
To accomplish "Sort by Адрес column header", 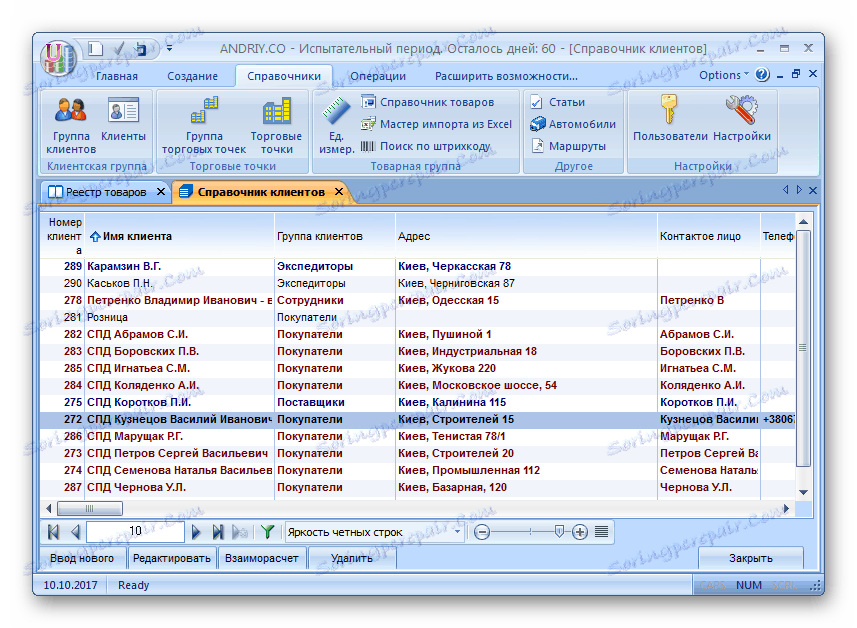I will click(526, 236).
